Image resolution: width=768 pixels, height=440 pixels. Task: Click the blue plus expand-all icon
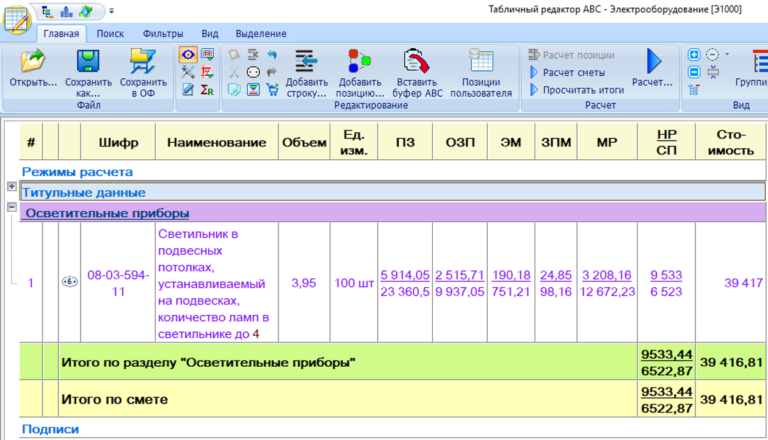[x=694, y=54]
